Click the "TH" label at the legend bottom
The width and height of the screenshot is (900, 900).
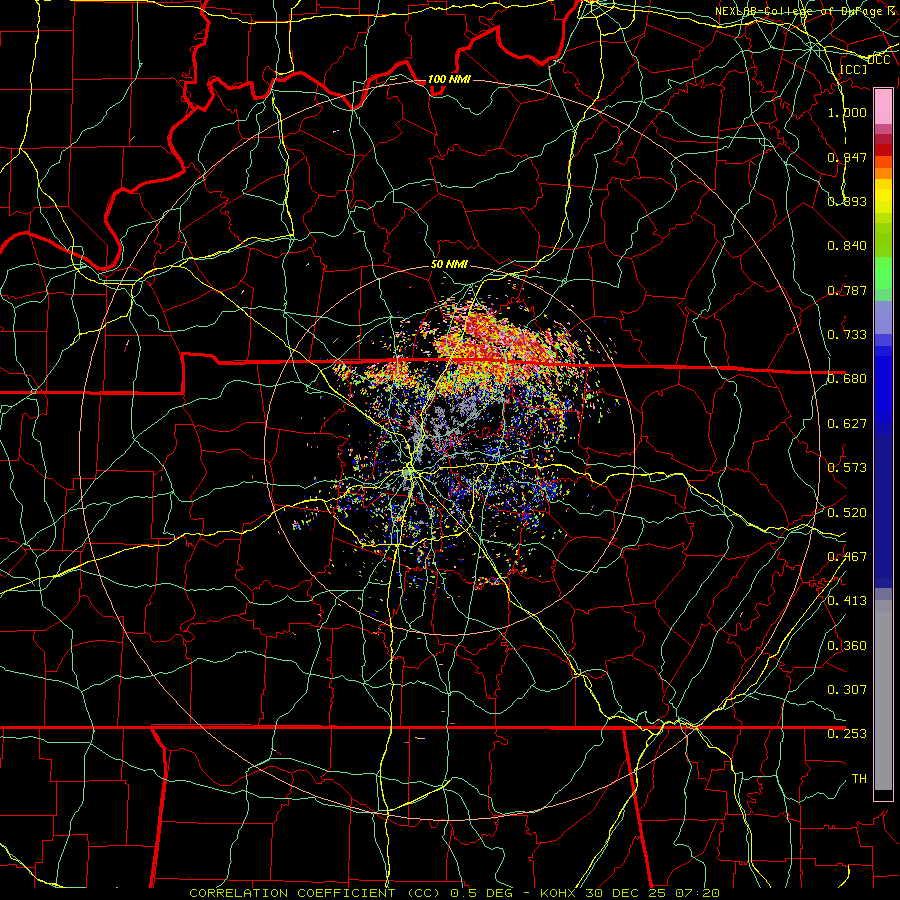pos(859,779)
